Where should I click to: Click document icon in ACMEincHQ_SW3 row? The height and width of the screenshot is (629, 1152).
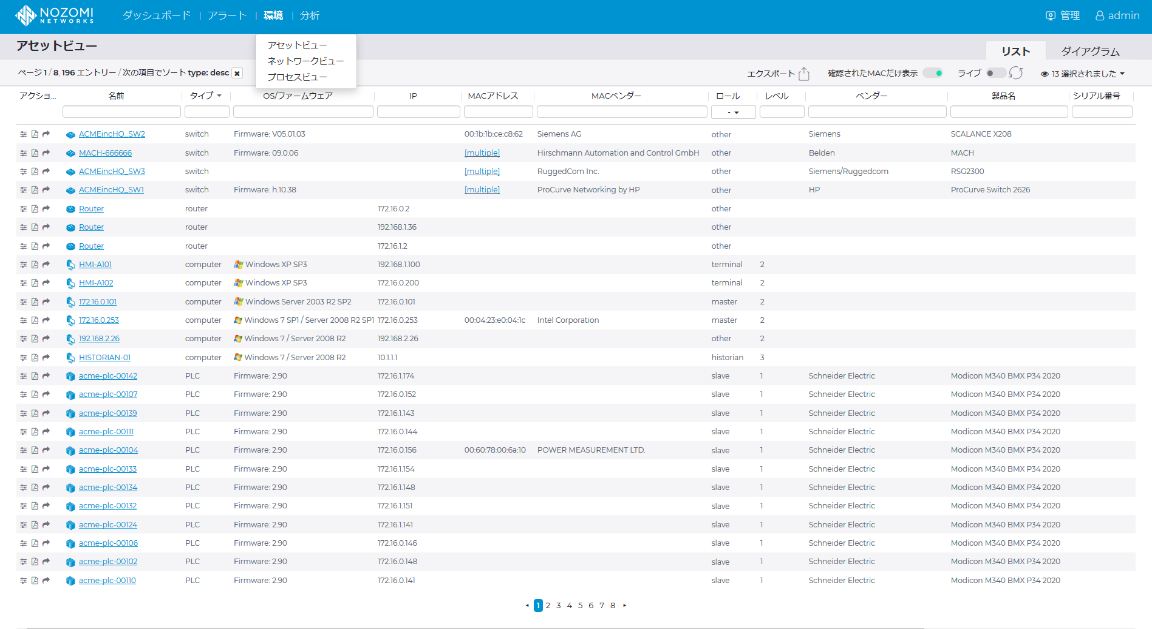click(x=35, y=171)
